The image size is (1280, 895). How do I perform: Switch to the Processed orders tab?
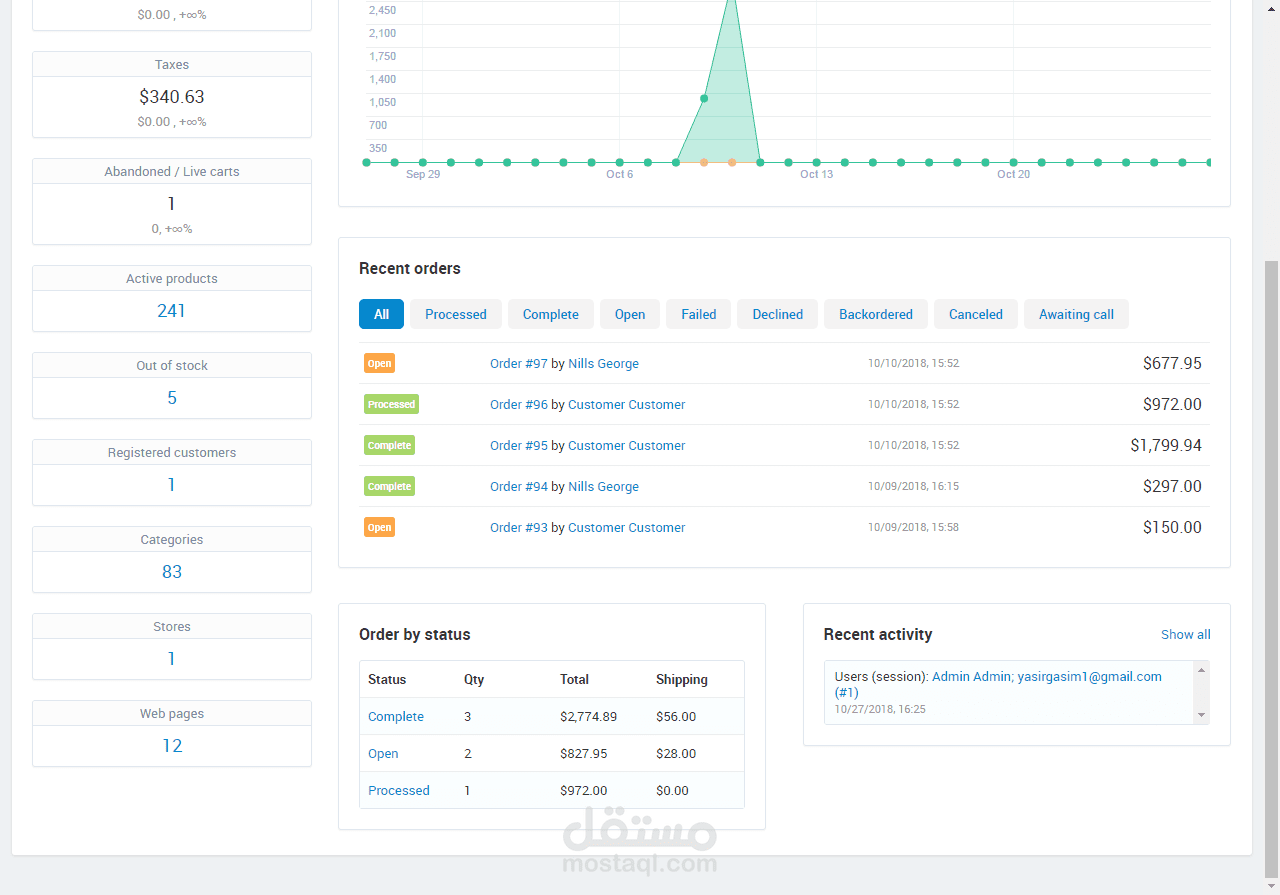(456, 314)
